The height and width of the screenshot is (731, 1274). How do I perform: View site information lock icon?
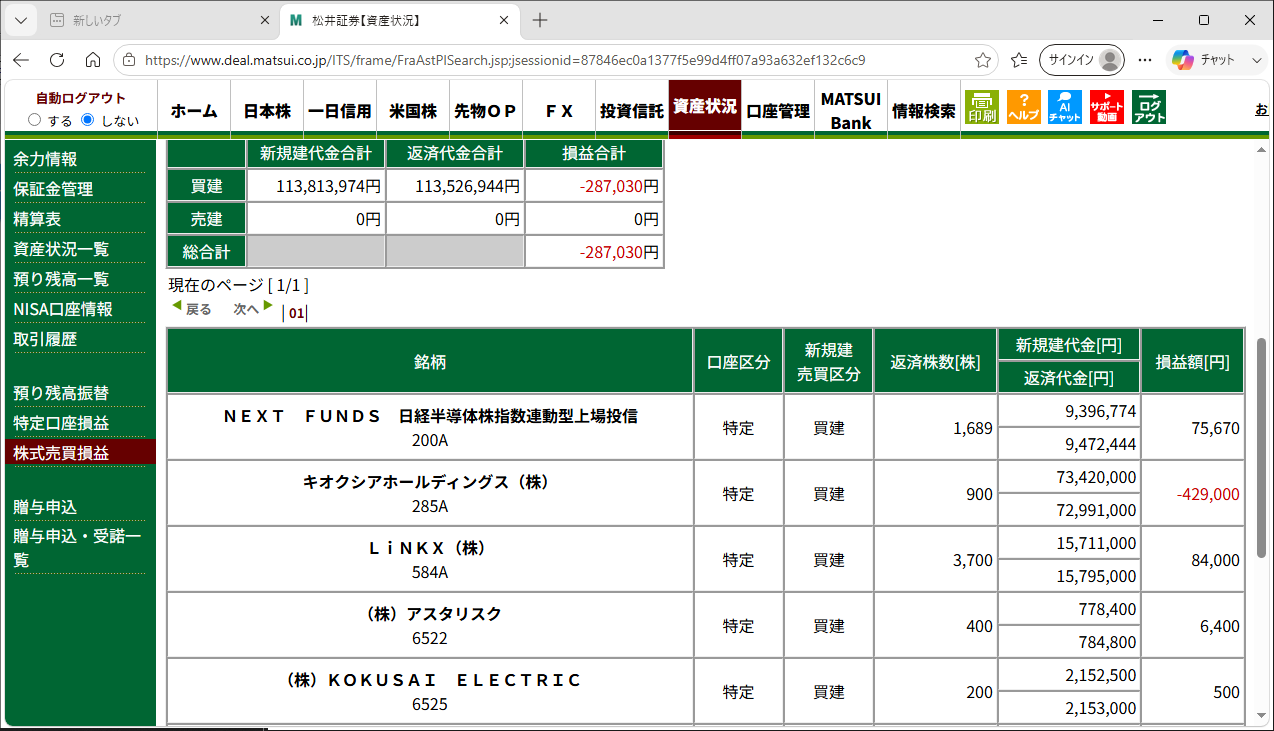tap(129, 60)
